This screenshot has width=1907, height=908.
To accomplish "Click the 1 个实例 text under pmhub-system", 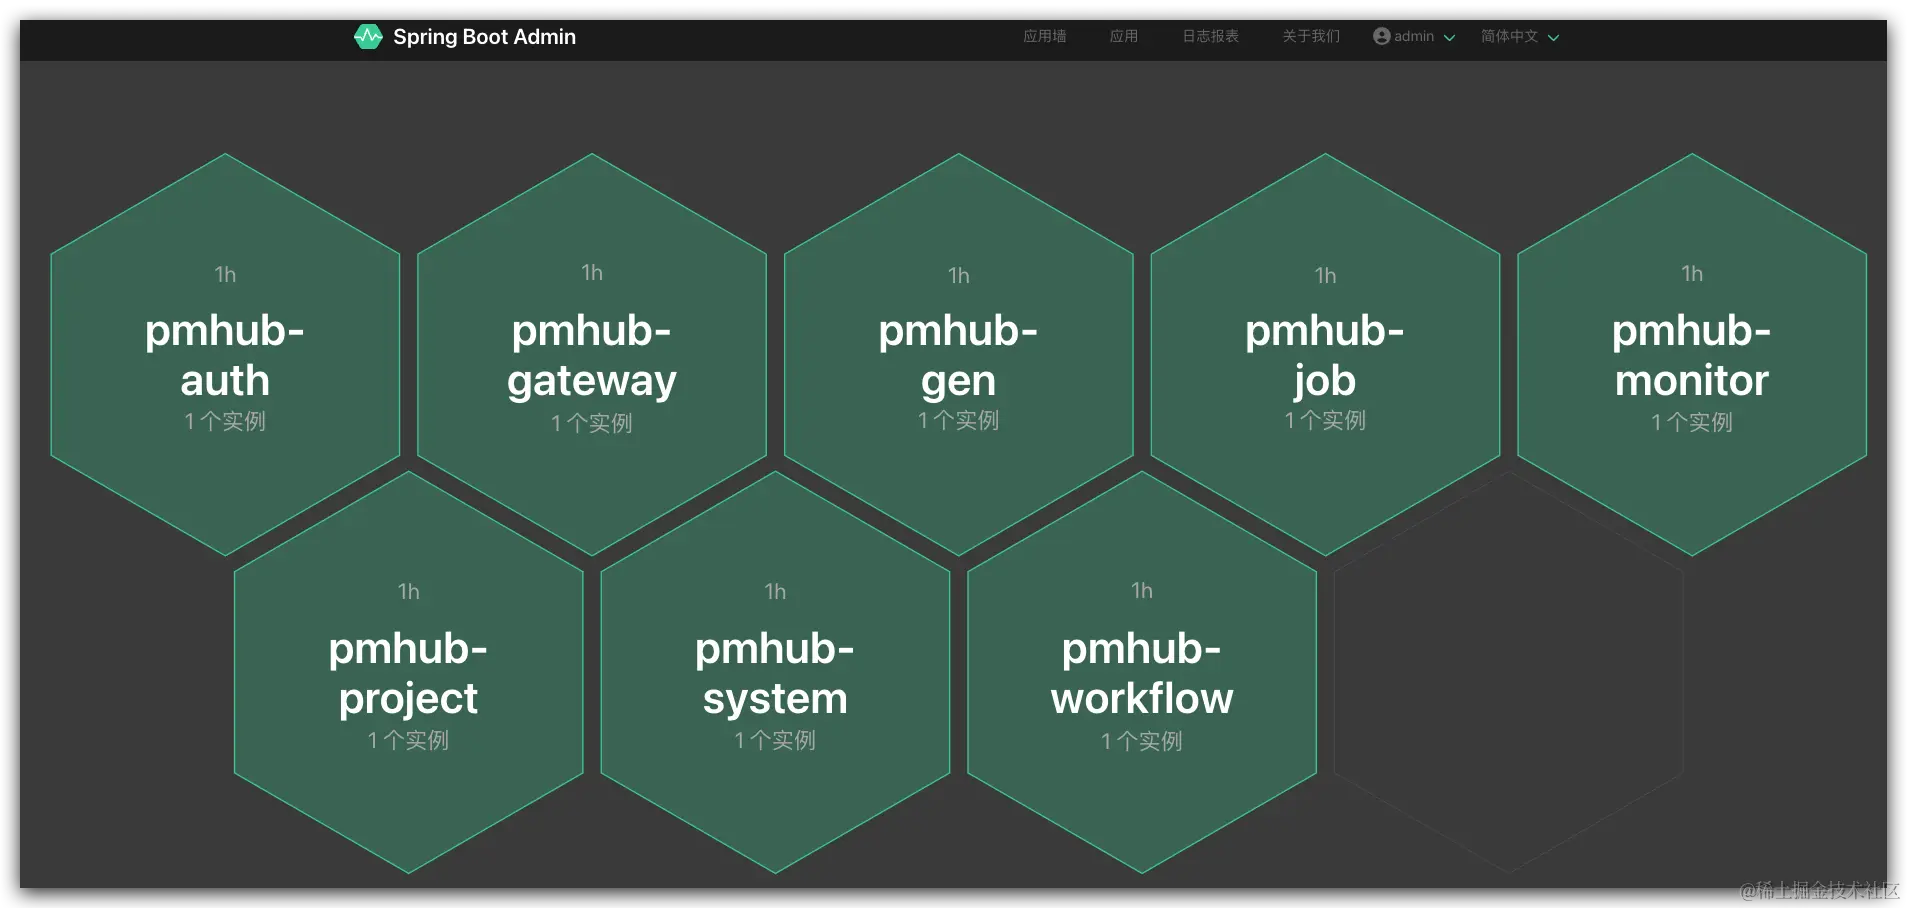I will tap(775, 740).
